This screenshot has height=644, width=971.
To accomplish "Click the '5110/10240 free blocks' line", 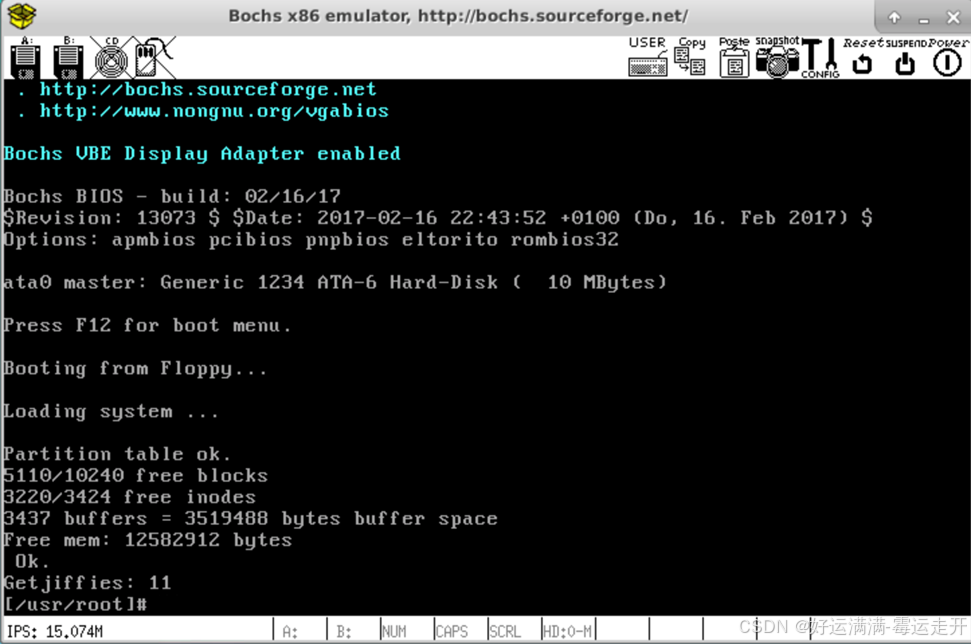I will [x=136, y=476].
